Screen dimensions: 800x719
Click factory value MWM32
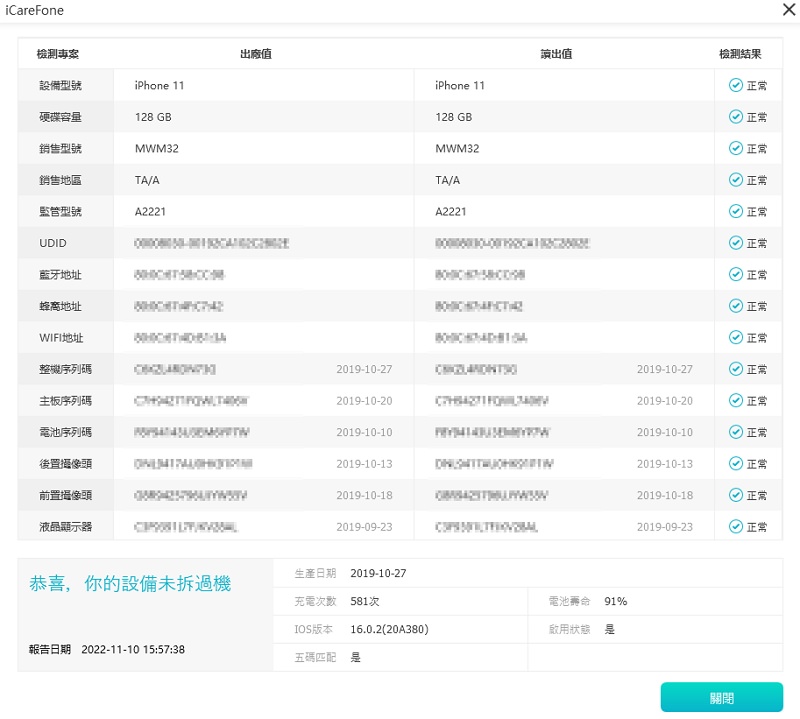point(157,148)
